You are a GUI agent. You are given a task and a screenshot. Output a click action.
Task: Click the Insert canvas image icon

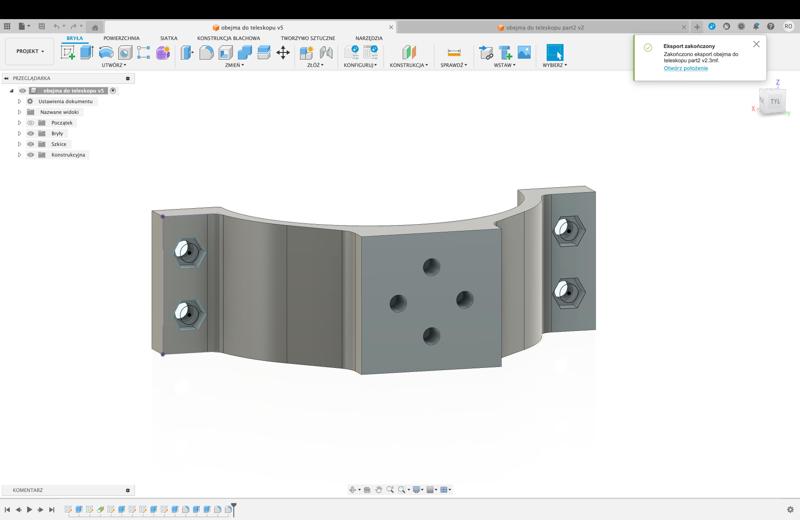coord(524,52)
